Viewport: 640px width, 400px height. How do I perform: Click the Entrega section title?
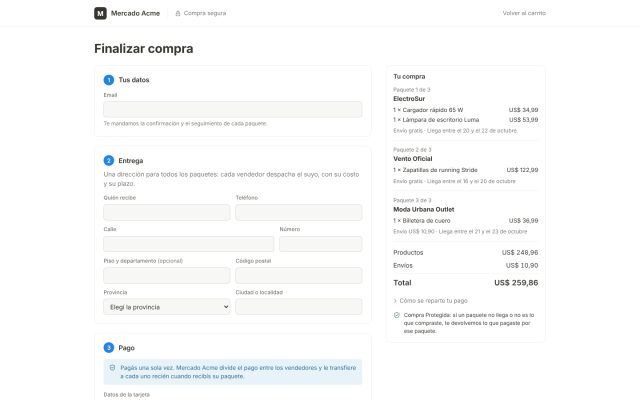[x=131, y=161]
